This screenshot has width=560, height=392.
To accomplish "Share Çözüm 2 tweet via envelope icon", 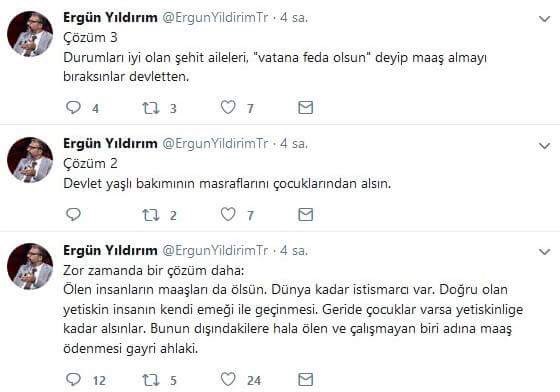I will 306,215.
